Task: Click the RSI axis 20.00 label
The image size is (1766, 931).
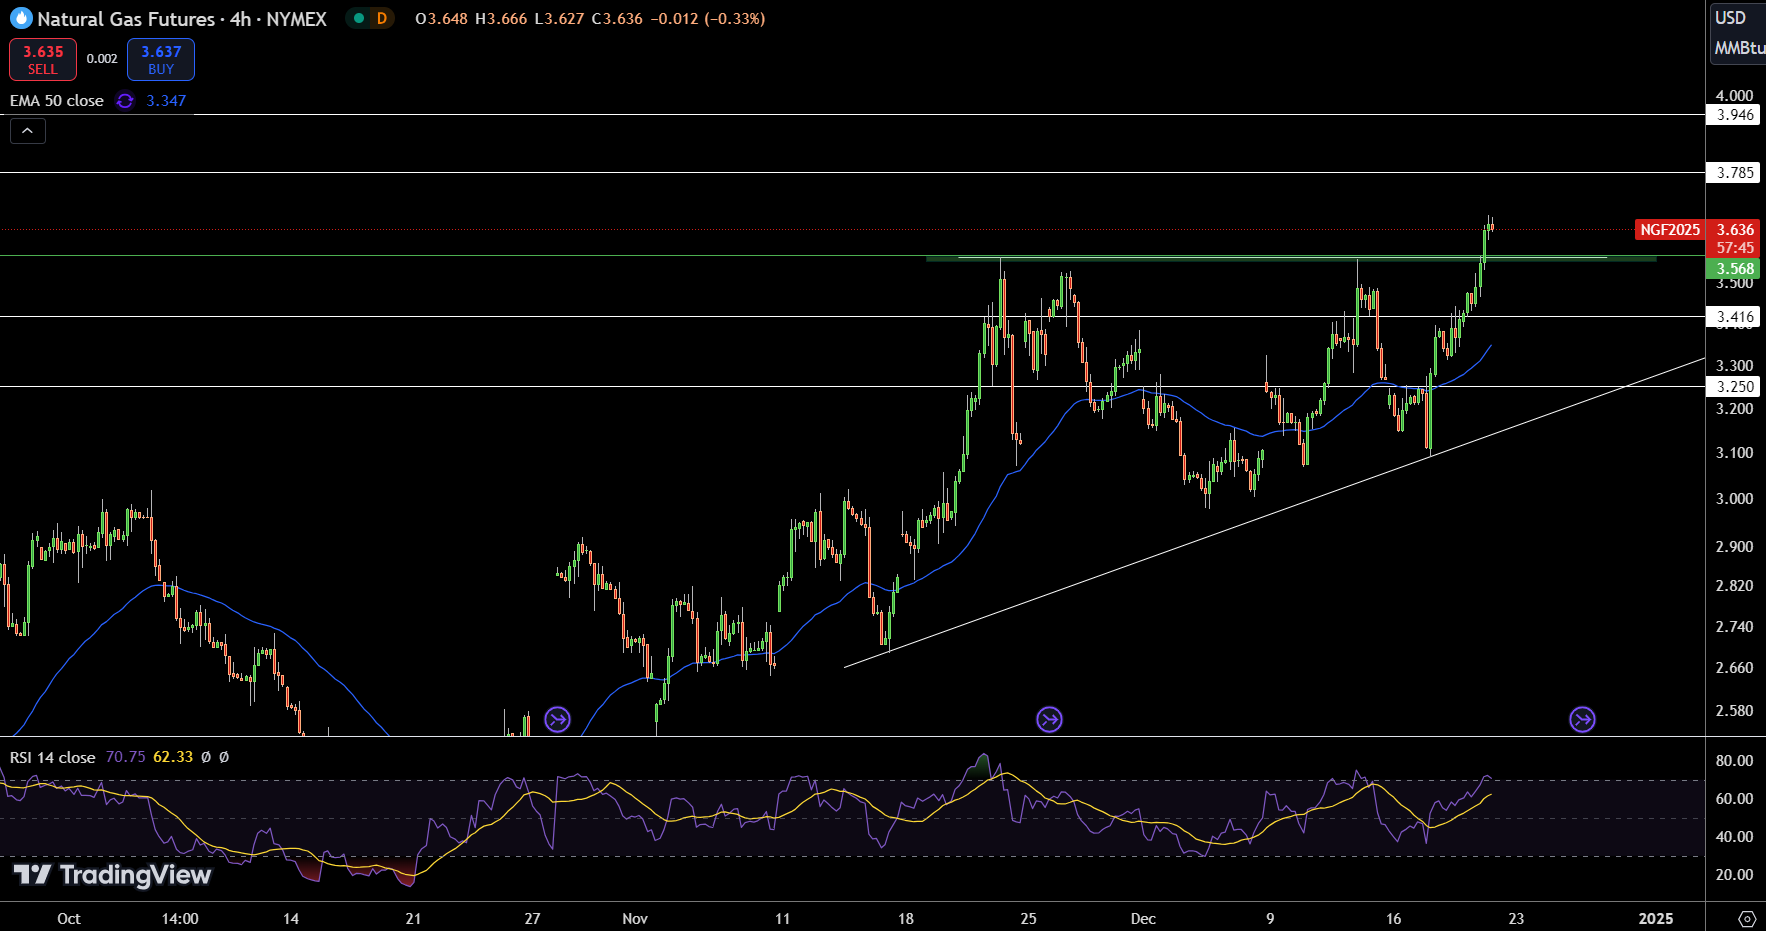Action: click(x=1734, y=875)
